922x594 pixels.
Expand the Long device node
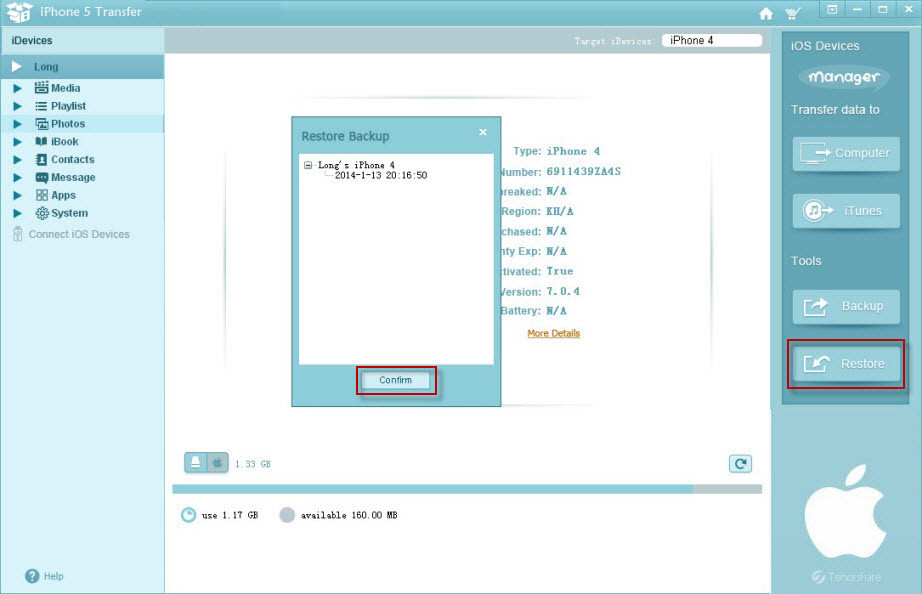[16, 66]
